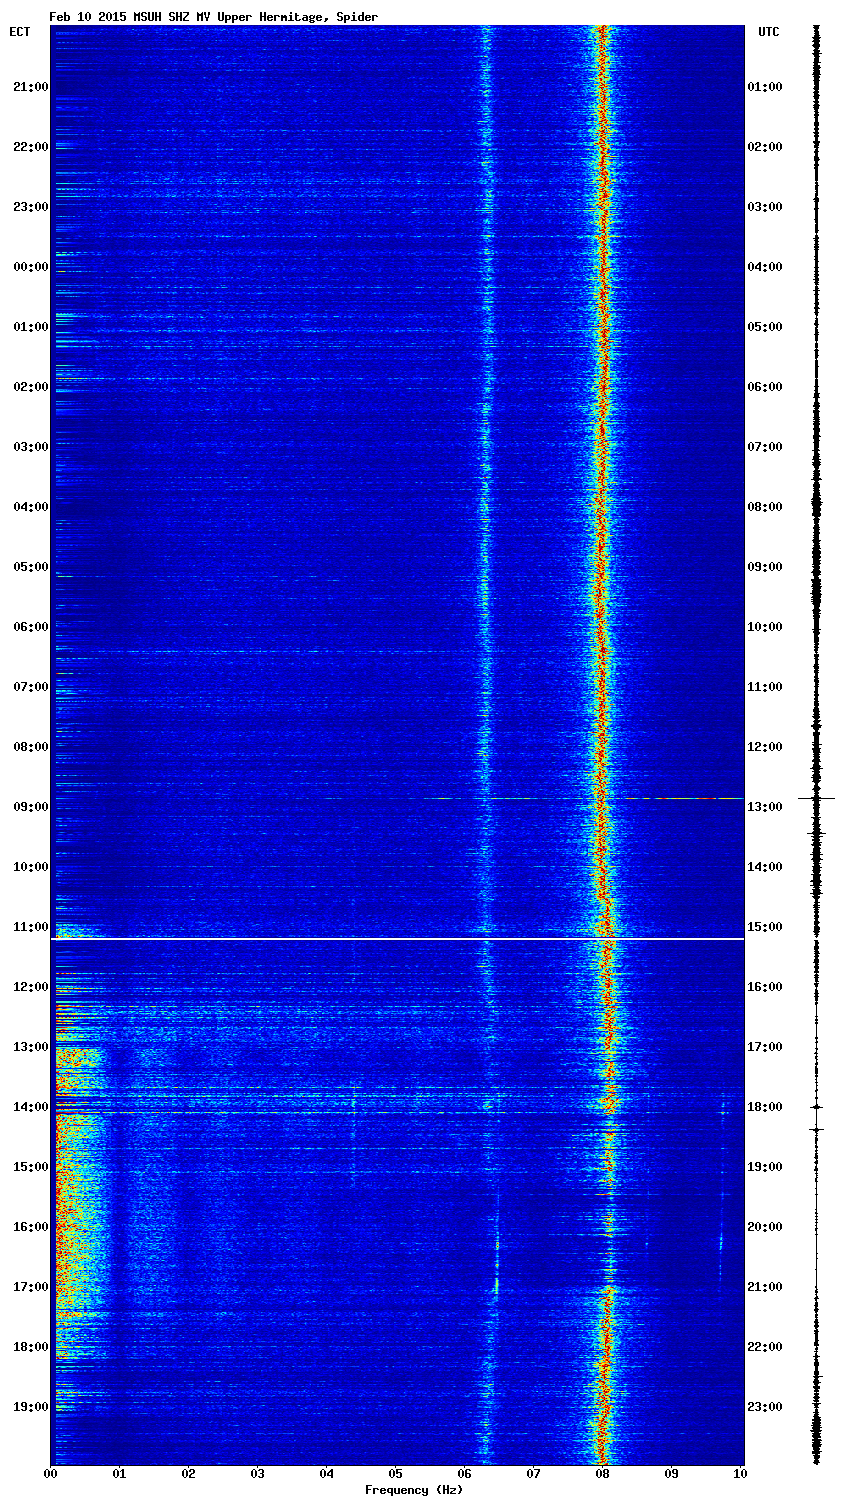This screenshot has width=852, height=1500.
Task: Click the spectrogram title "Feb 10 2015 MSUH SHZ MV Upper Hermitage, Spider"
Action: pos(214,17)
